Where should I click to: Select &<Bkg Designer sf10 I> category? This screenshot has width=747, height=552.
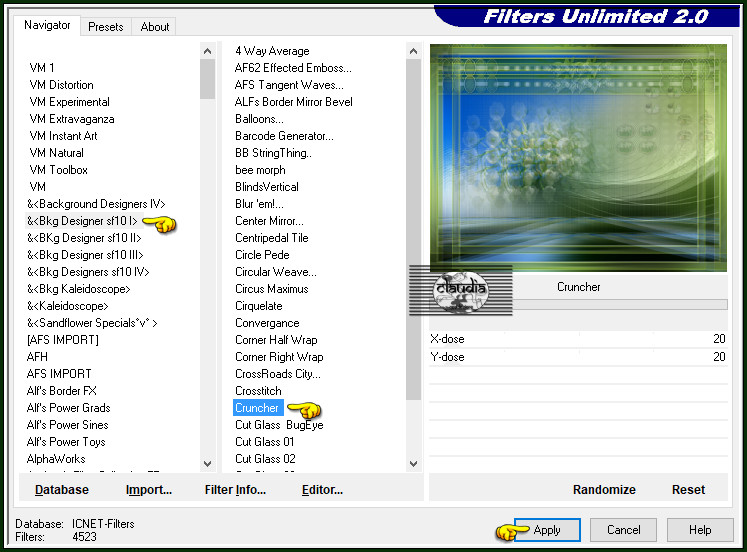tap(82, 221)
